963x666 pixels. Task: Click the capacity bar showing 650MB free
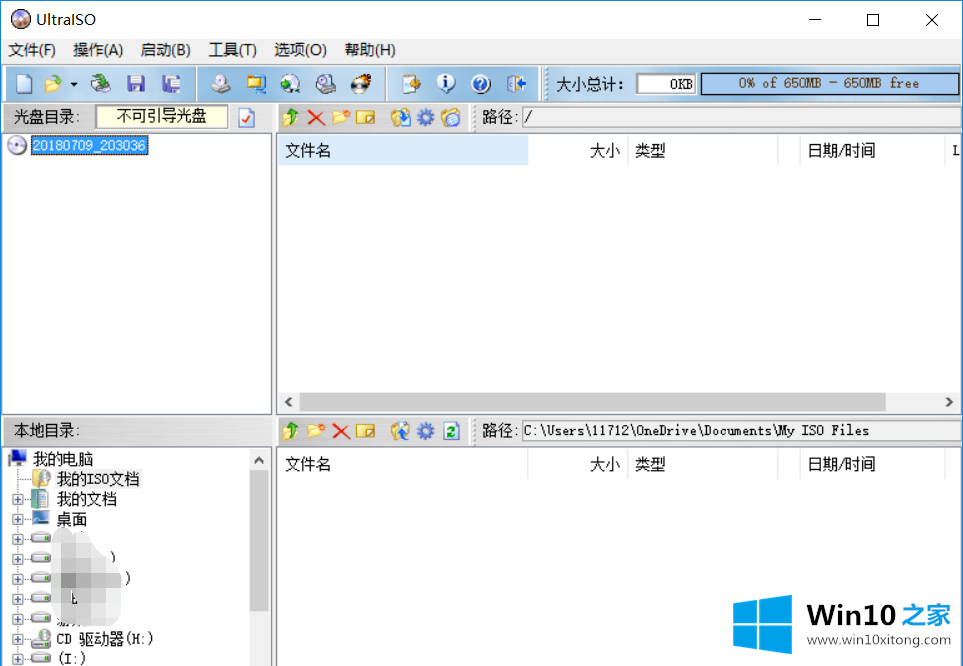tap(829, 84)
